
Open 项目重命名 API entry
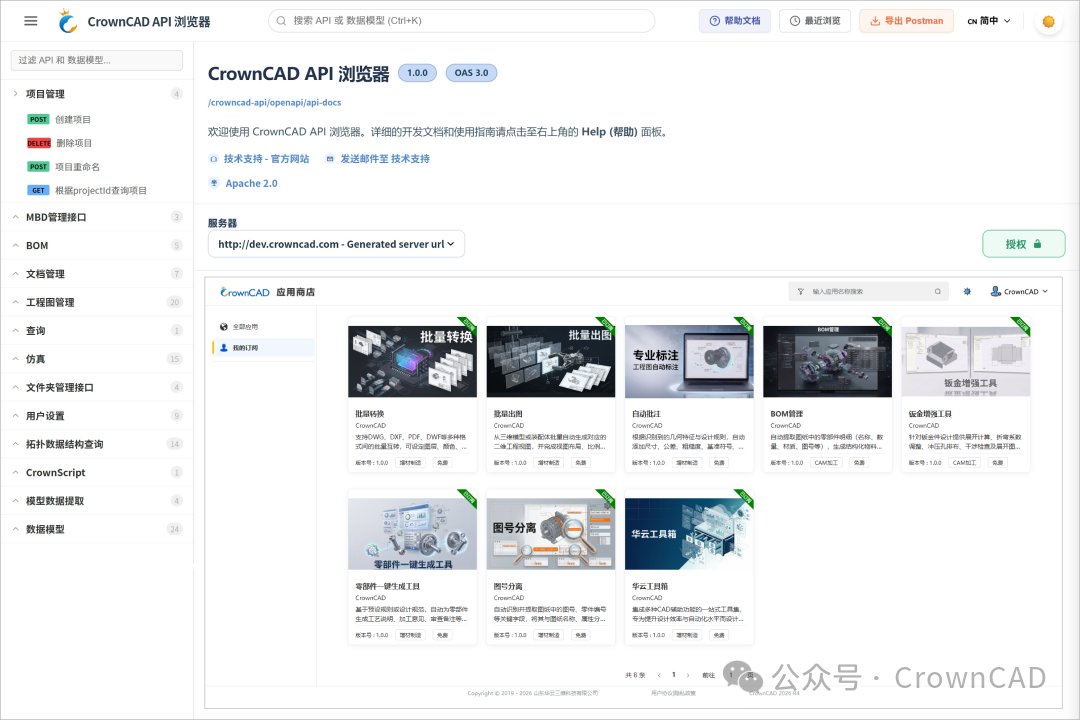tap(77, 167)
